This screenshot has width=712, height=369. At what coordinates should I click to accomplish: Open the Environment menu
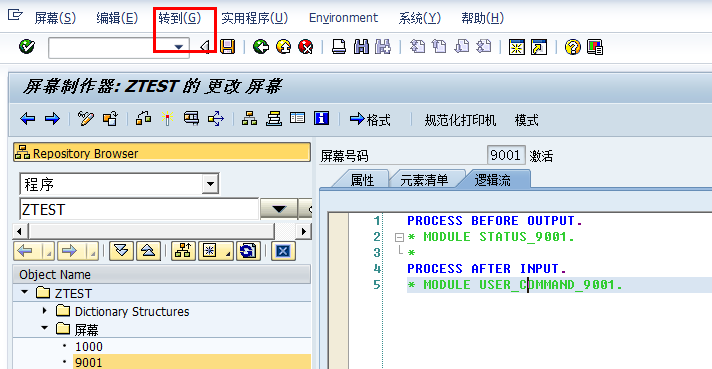(x=343, y=18)
